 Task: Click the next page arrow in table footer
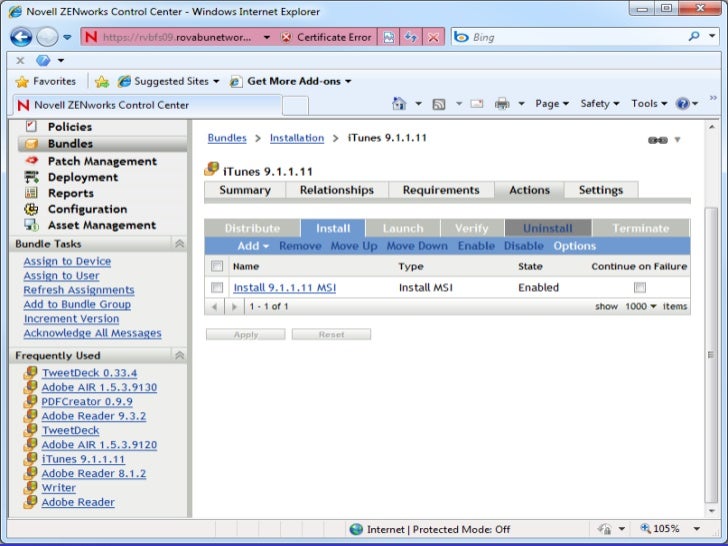click(234, 306)
